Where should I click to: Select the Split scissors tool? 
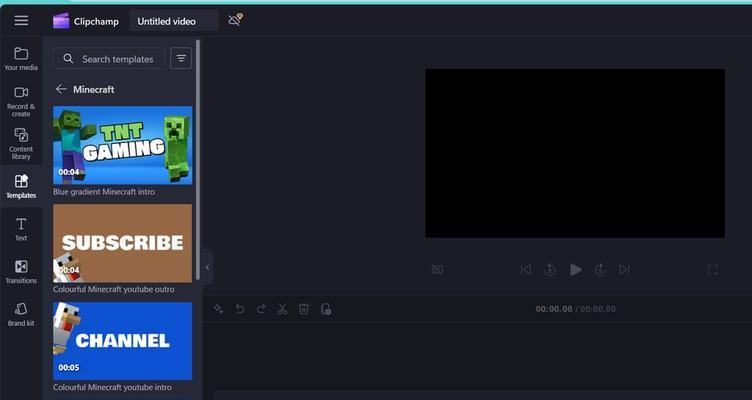[282, 309]
